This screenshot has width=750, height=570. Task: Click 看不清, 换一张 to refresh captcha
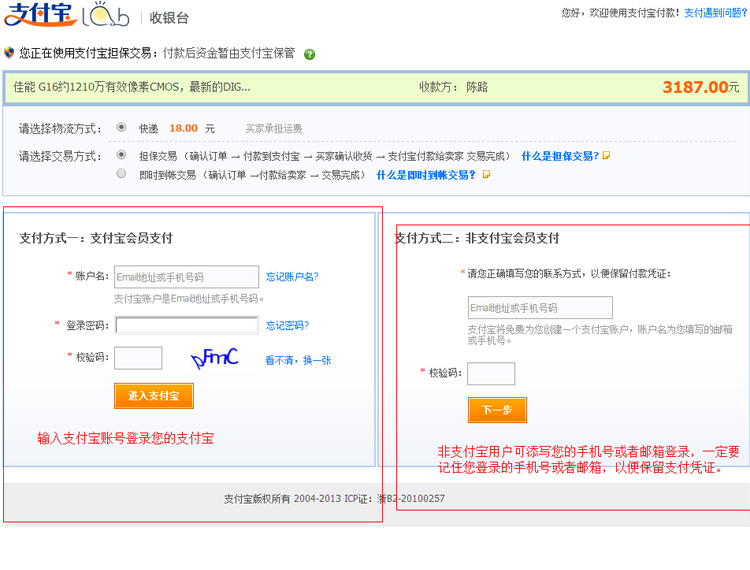point(298,360)
